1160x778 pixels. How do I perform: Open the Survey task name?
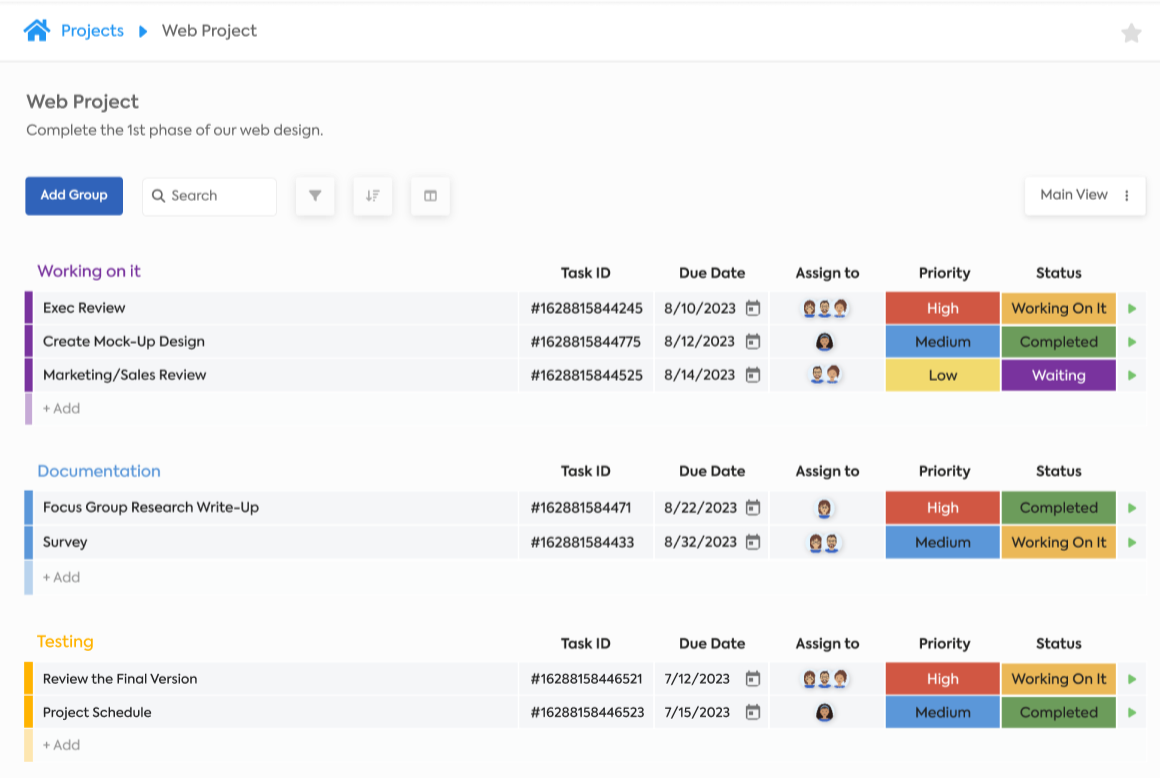click(x=65, y=542)
